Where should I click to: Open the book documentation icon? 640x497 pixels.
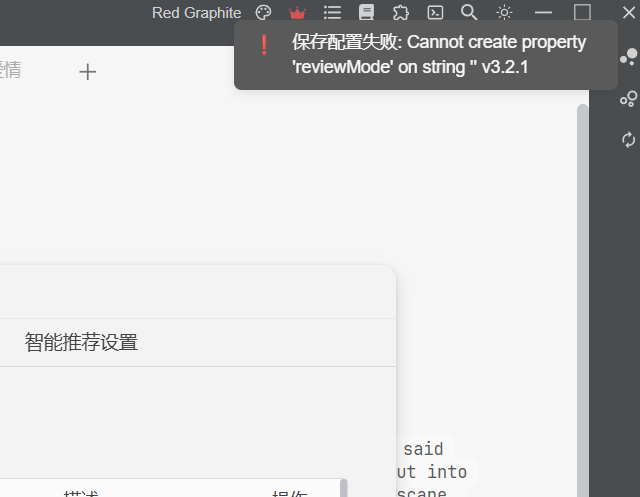(366, 12)
